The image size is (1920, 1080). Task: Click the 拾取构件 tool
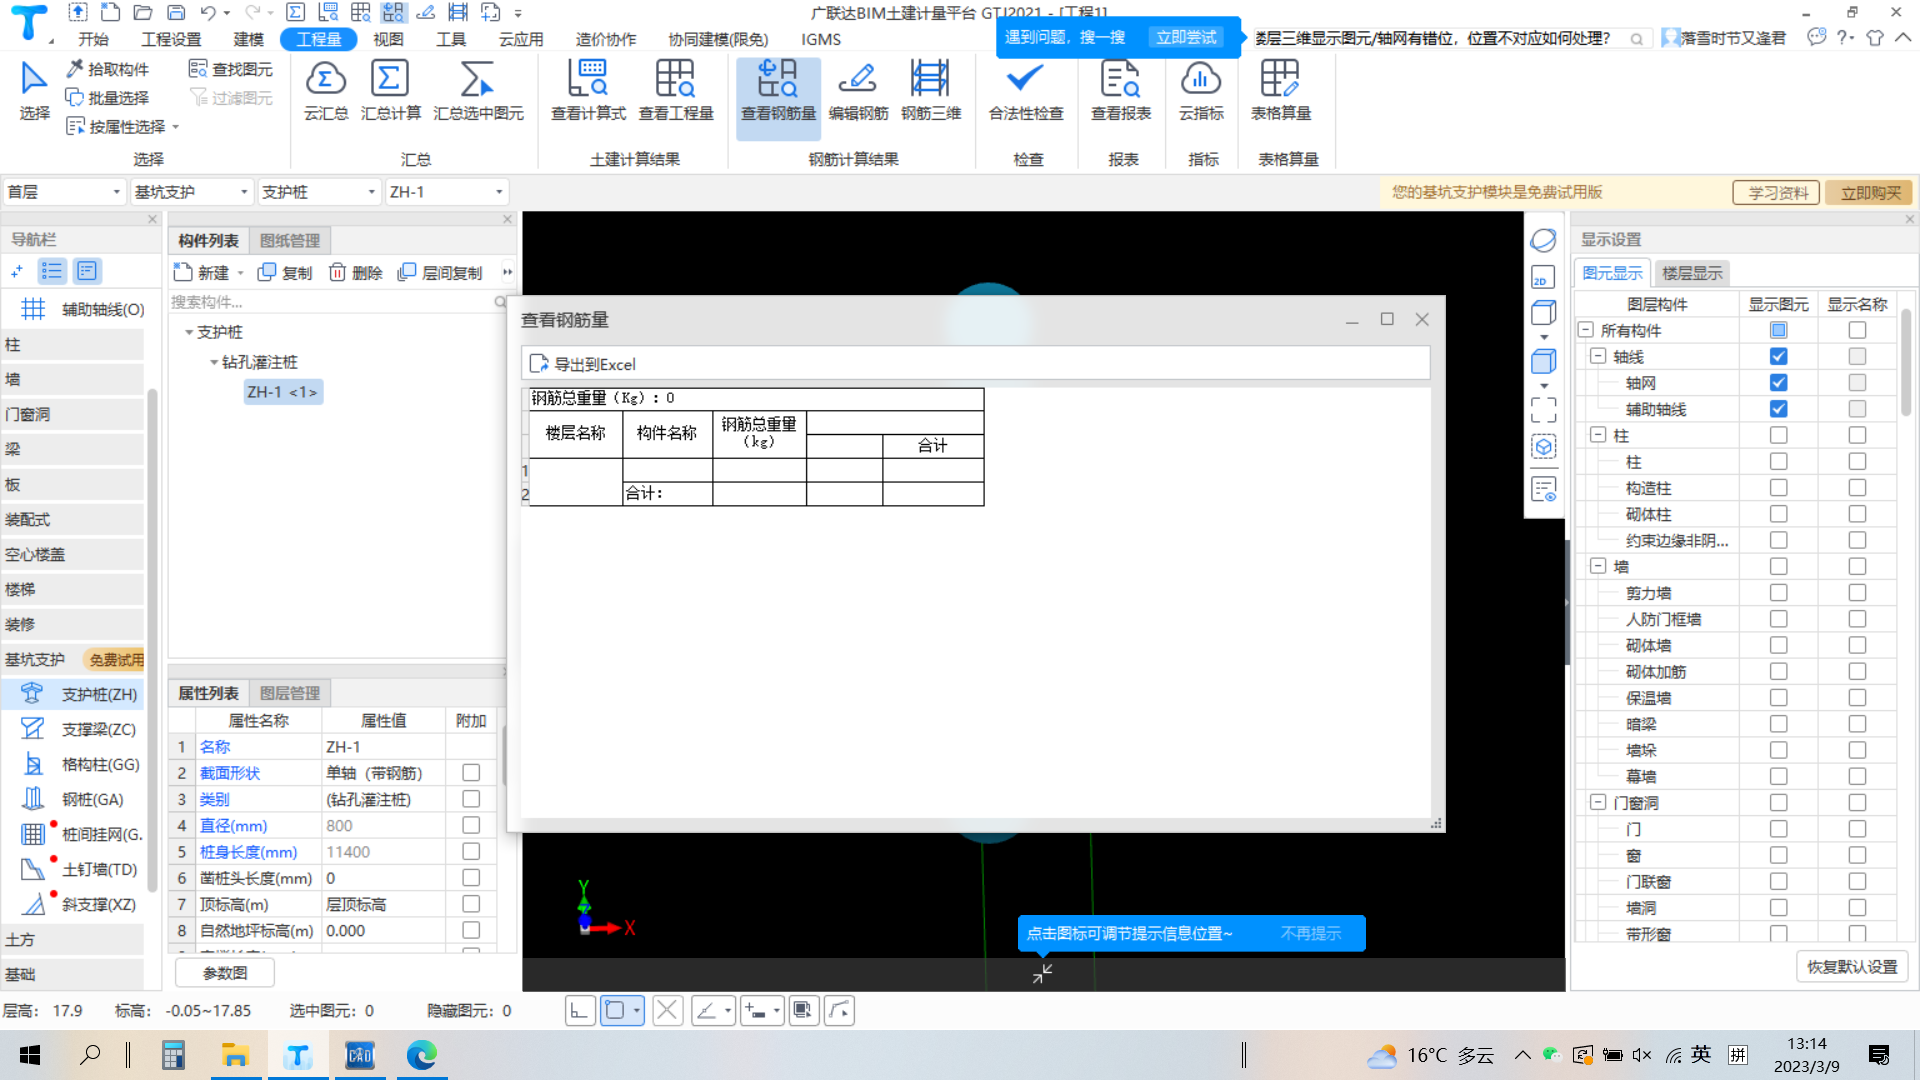point(108,69)
